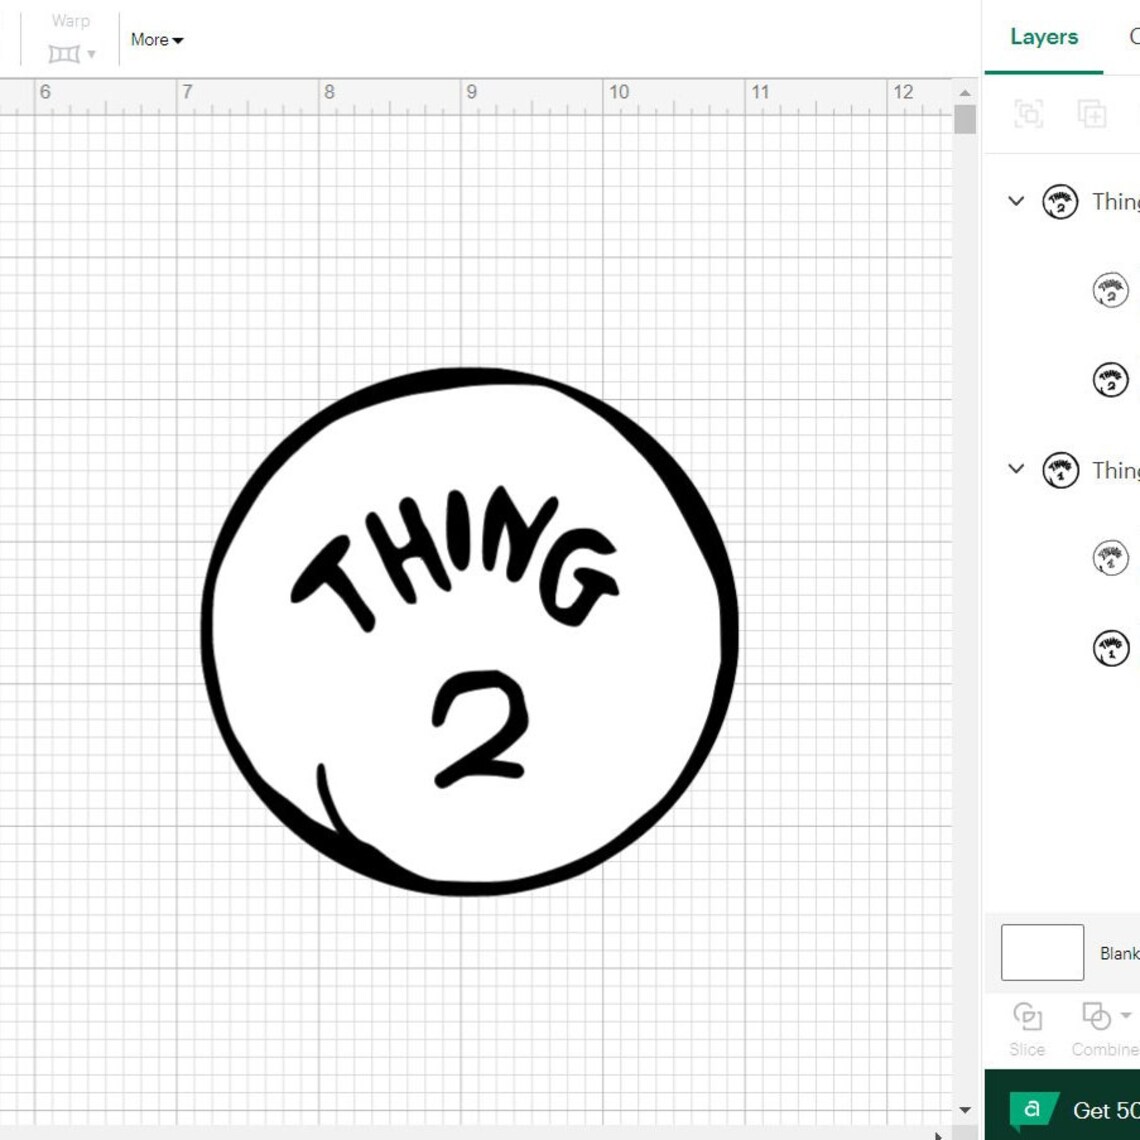Open the tab next to Layers
This screenshot has height=1140, width=1140.
point(1134,37)
